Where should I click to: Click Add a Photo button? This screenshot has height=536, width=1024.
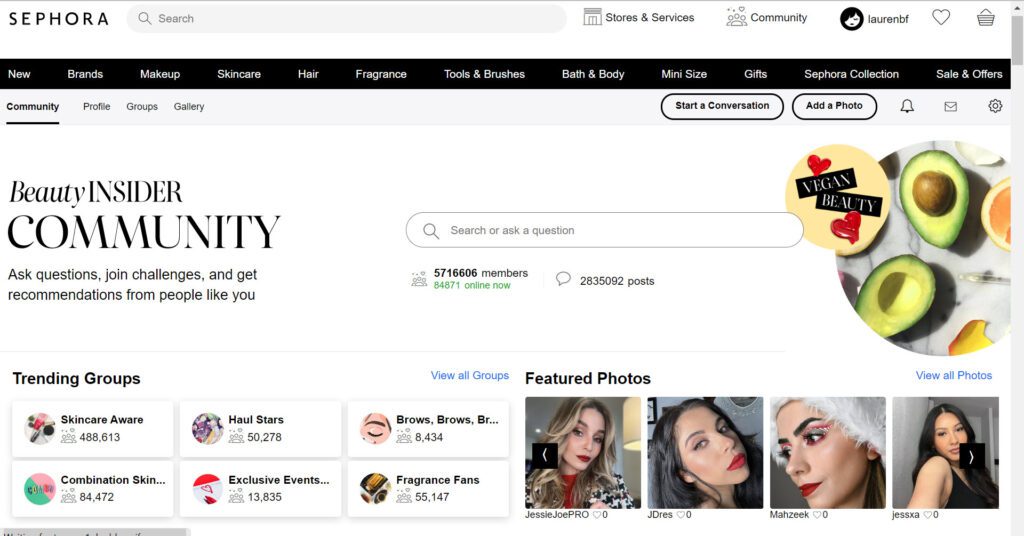tap(834, 106)
